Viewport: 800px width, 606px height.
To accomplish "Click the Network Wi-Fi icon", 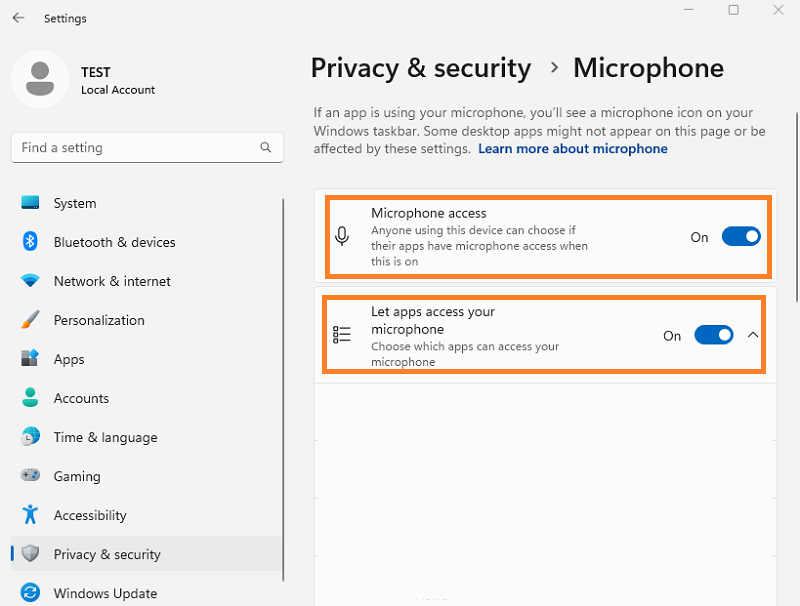I will click(x=30, y=281).
